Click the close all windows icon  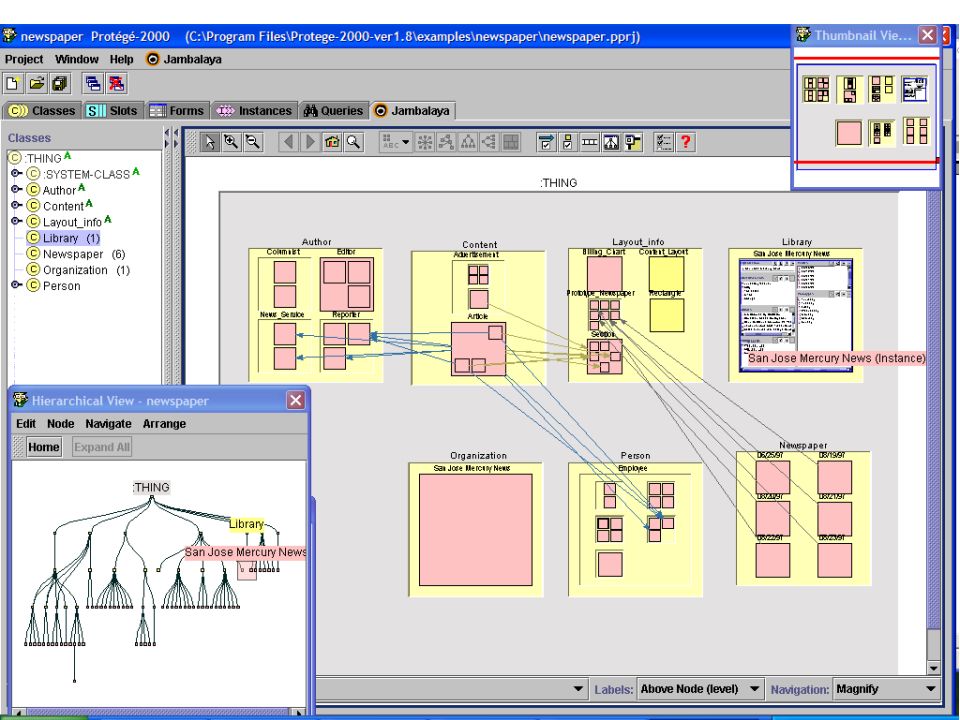(116, 83)
